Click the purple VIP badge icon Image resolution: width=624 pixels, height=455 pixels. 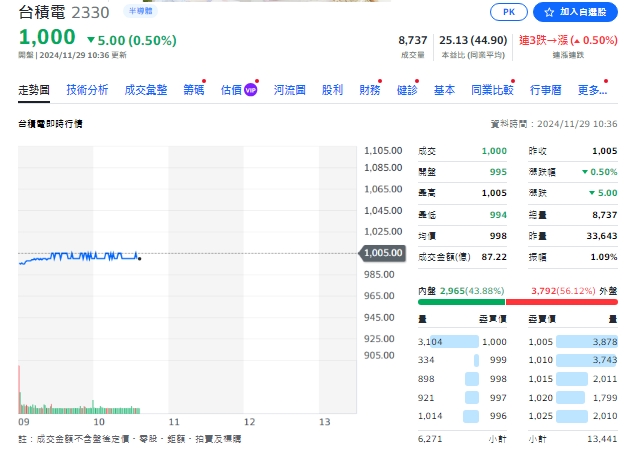click(250, 90)
